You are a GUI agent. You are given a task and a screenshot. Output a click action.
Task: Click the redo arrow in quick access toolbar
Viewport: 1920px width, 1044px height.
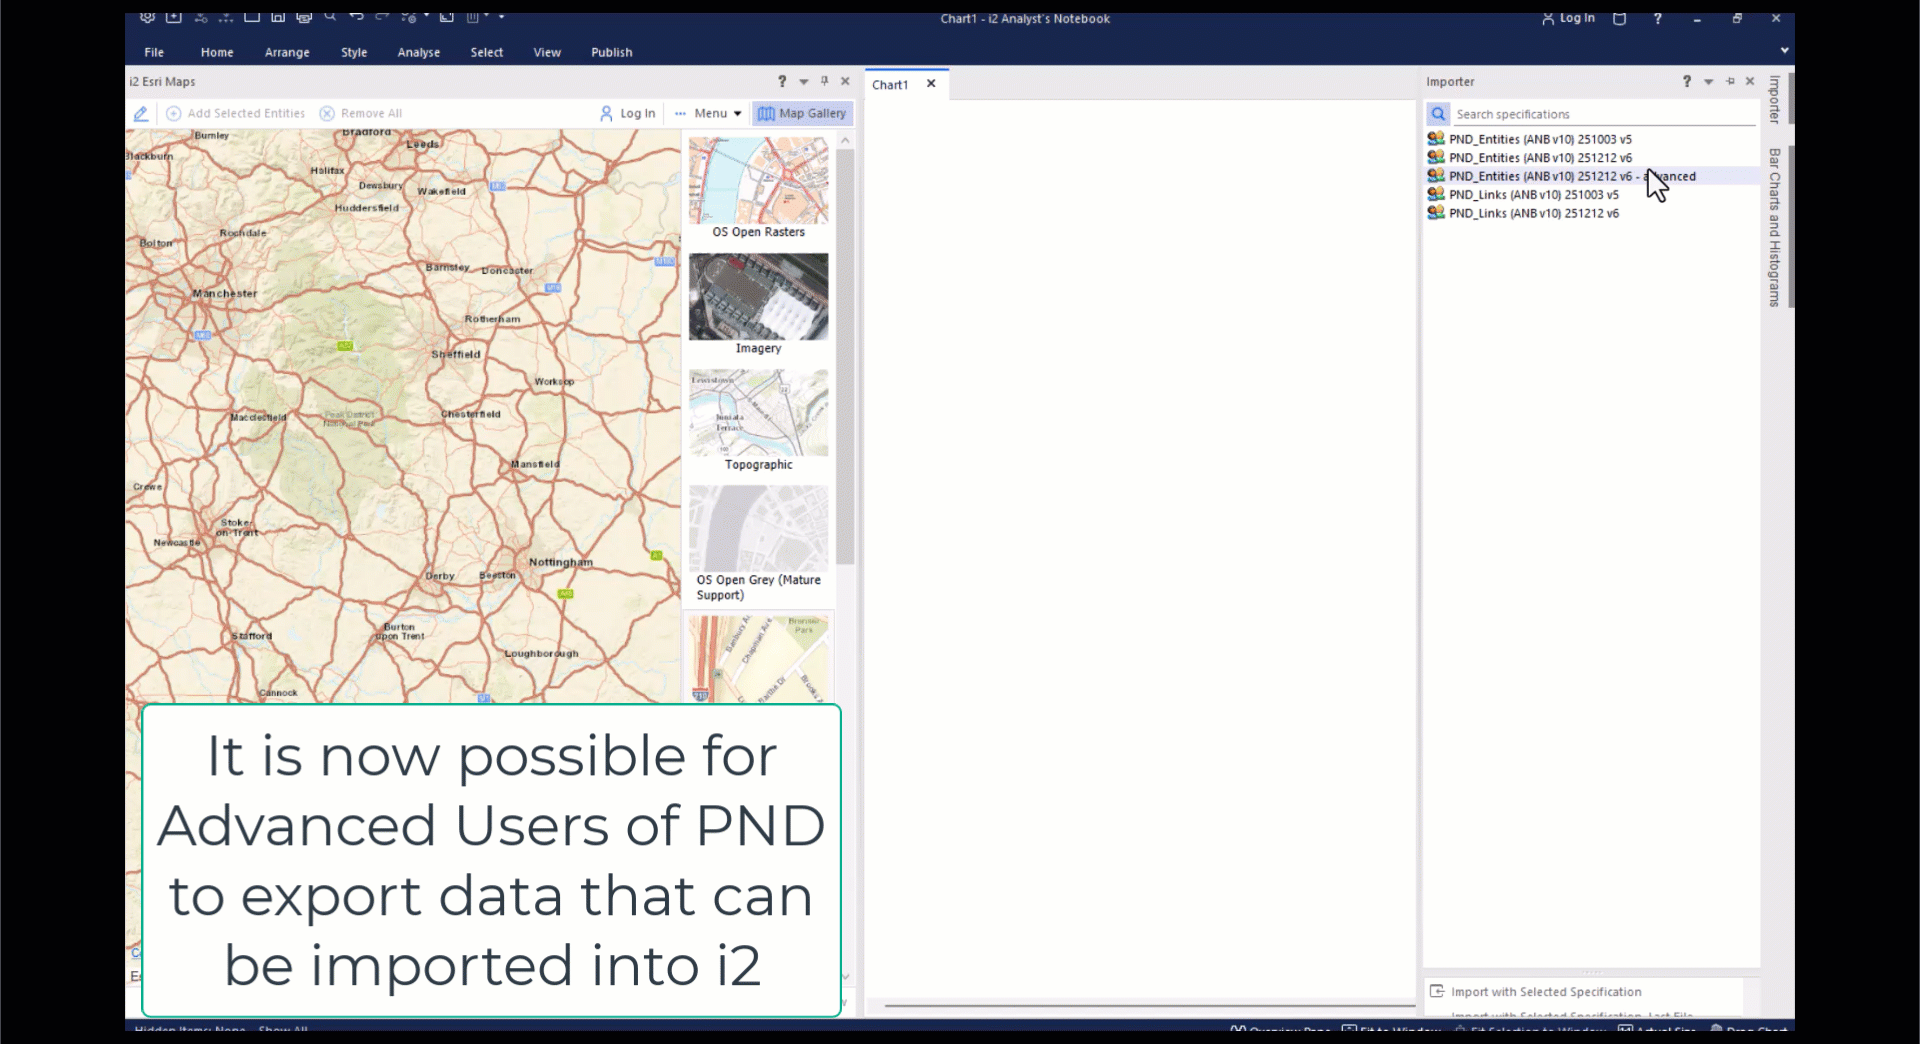(x=382, y=17)
